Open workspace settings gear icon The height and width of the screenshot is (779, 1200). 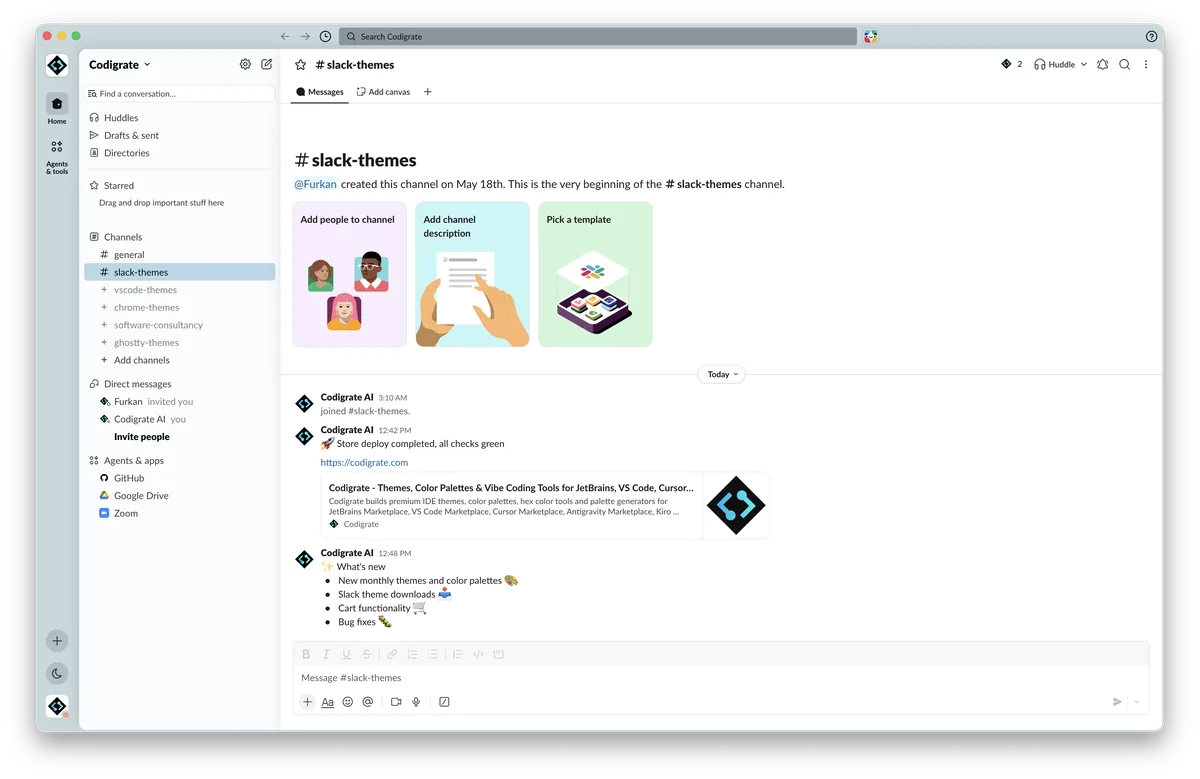pyautogui.click(x=245, y=64)
